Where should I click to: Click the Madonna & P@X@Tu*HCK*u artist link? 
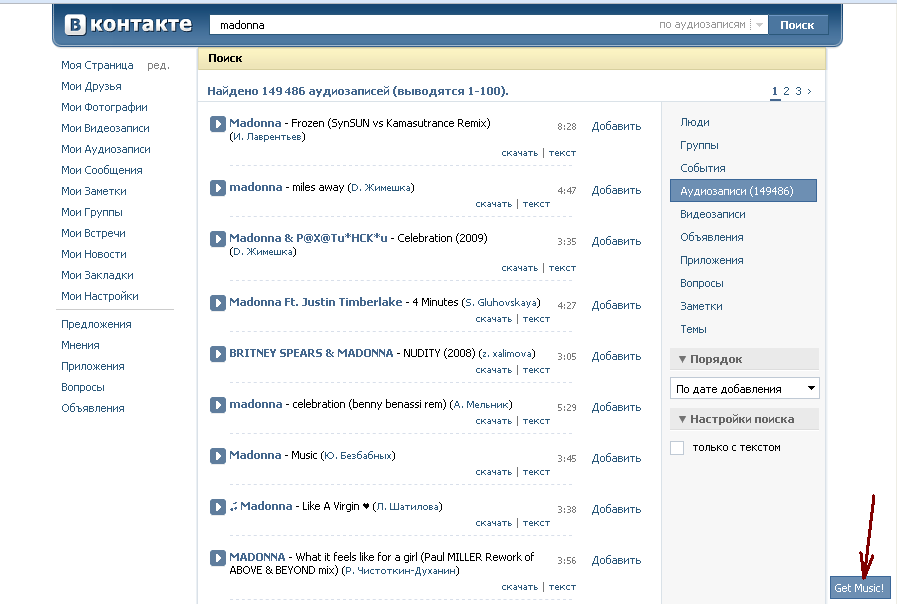[x=308, y=238]
